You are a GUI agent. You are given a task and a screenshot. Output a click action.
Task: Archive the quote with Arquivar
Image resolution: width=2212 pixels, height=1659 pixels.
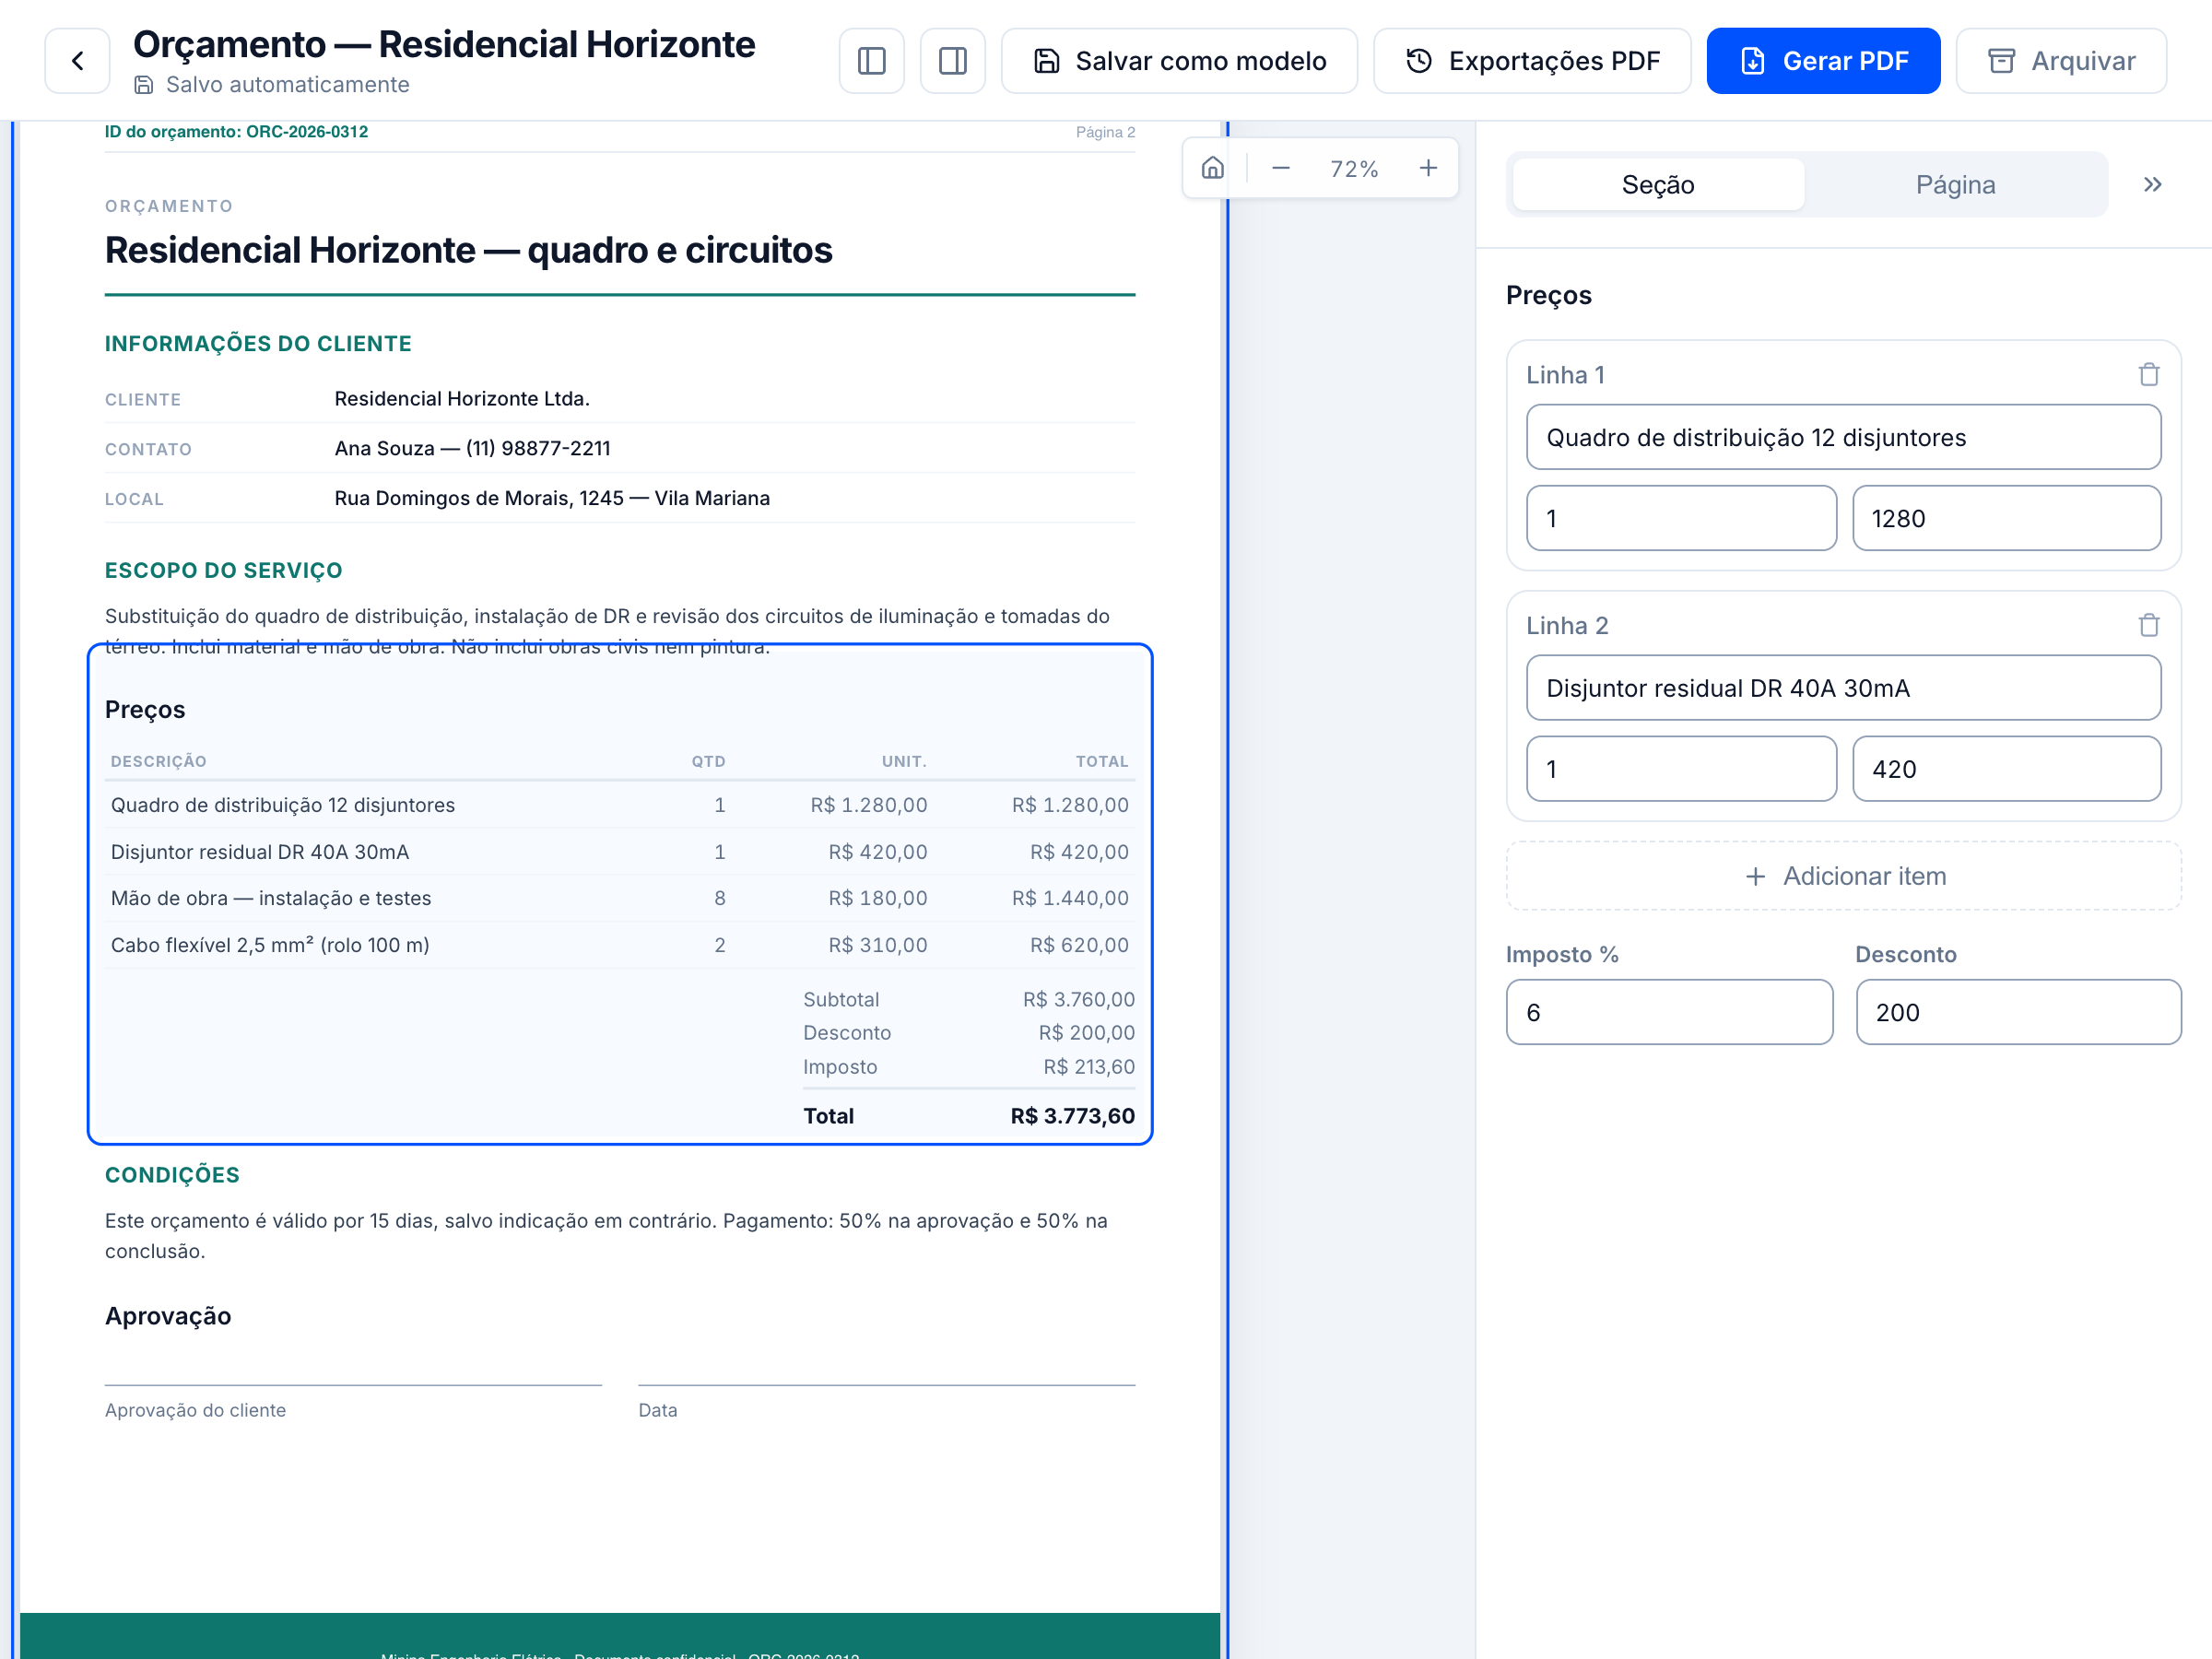click(2061, 61)
